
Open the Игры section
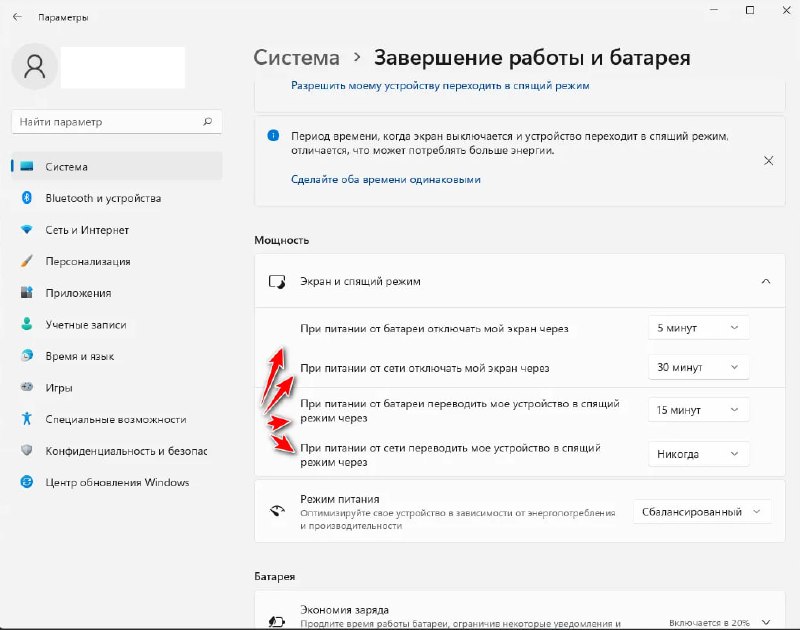point(117,388)
